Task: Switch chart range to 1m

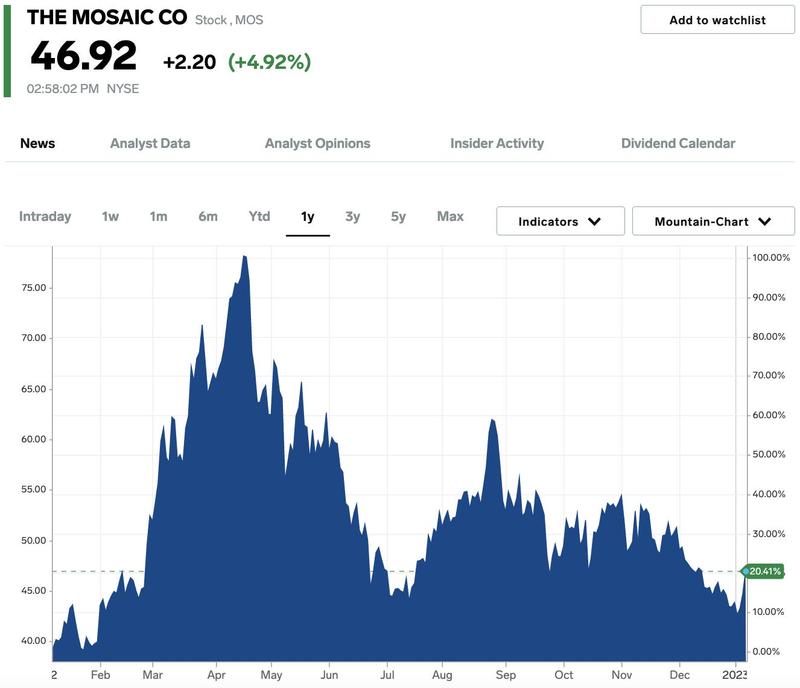Action: tap(158, 216)
